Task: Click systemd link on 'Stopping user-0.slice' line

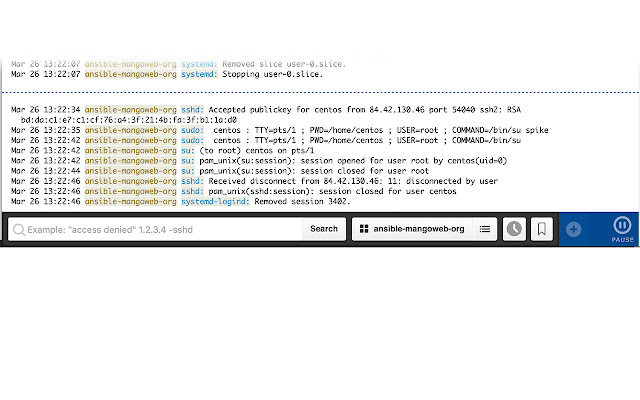Action: (x=199, y=74)
